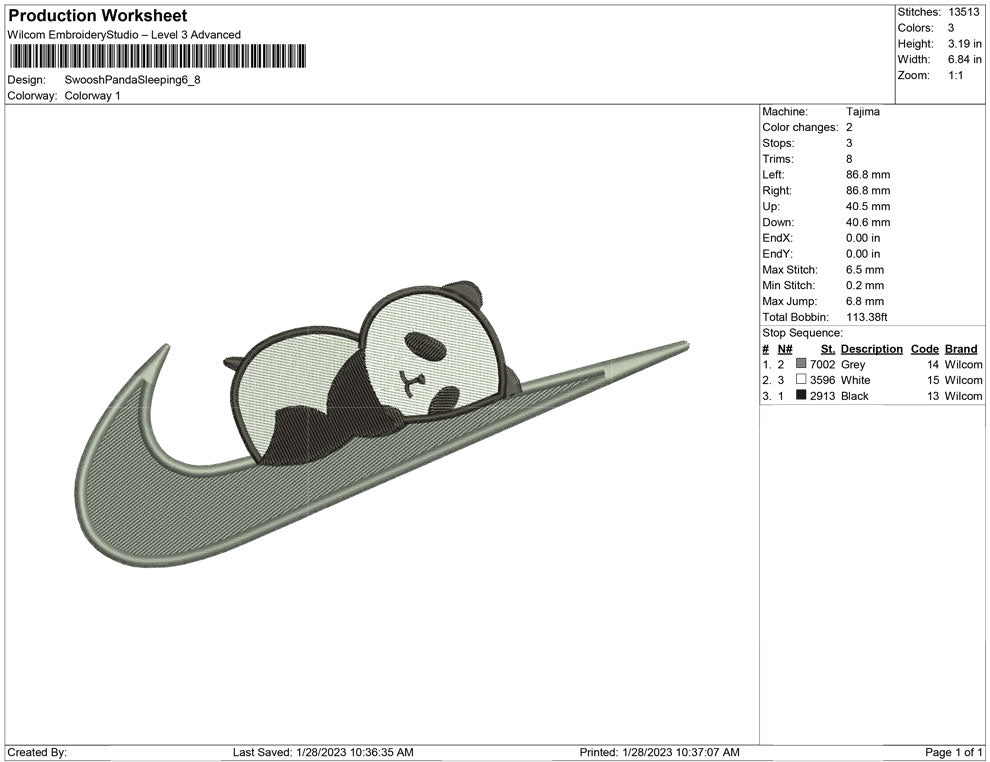
Task: Click the 'Grey' description in stop sequence
Action: pyautogui.click(x=853, y=364)
